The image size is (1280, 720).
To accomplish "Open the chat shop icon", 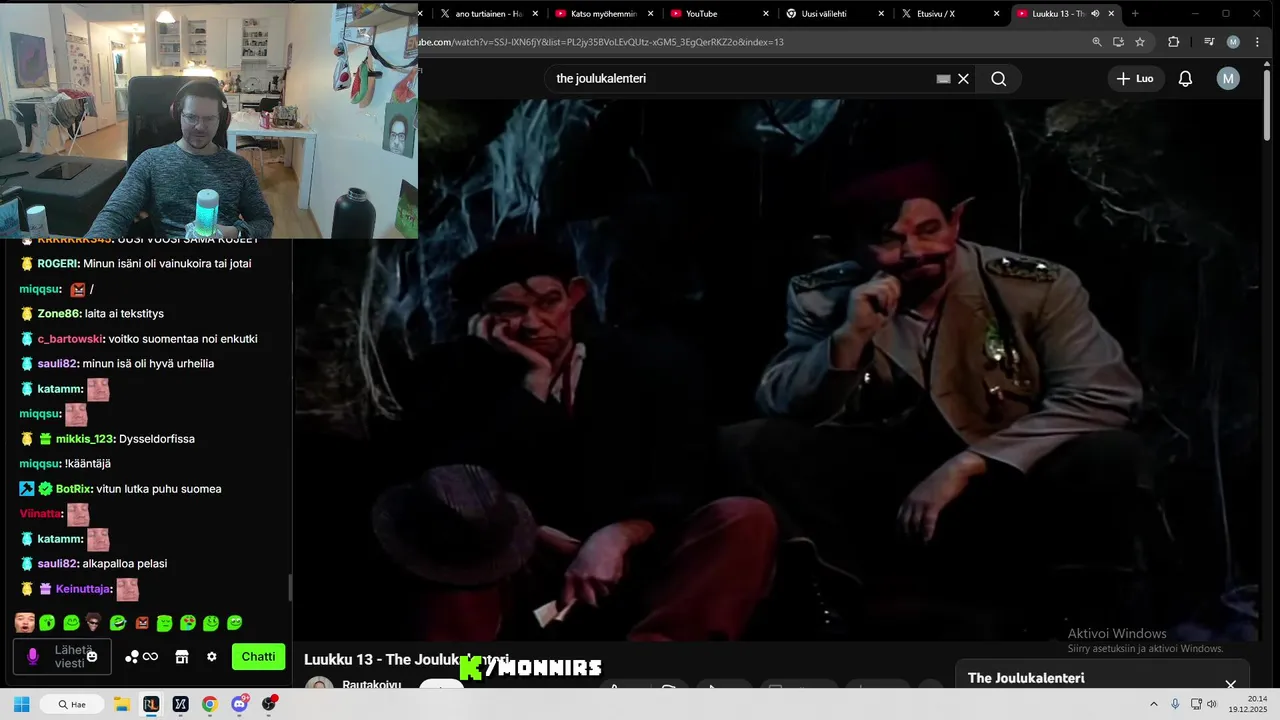I will (x=182, y=657).
